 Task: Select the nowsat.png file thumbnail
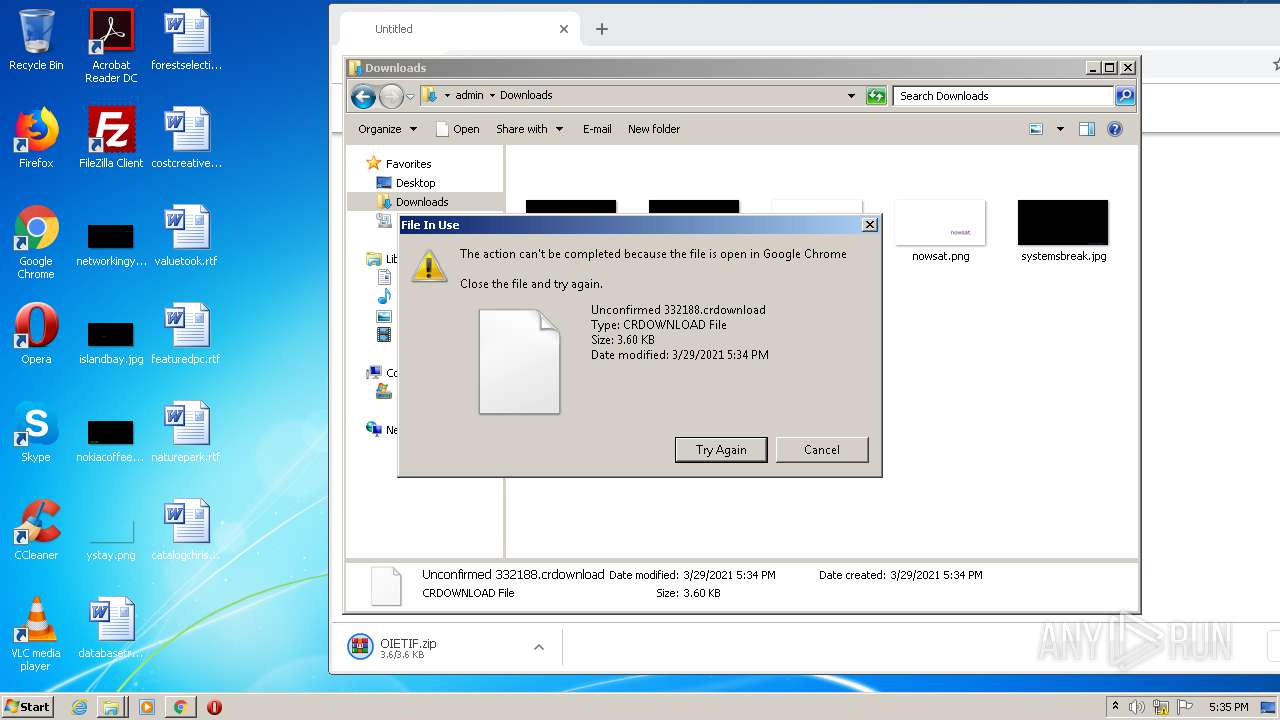940,232
